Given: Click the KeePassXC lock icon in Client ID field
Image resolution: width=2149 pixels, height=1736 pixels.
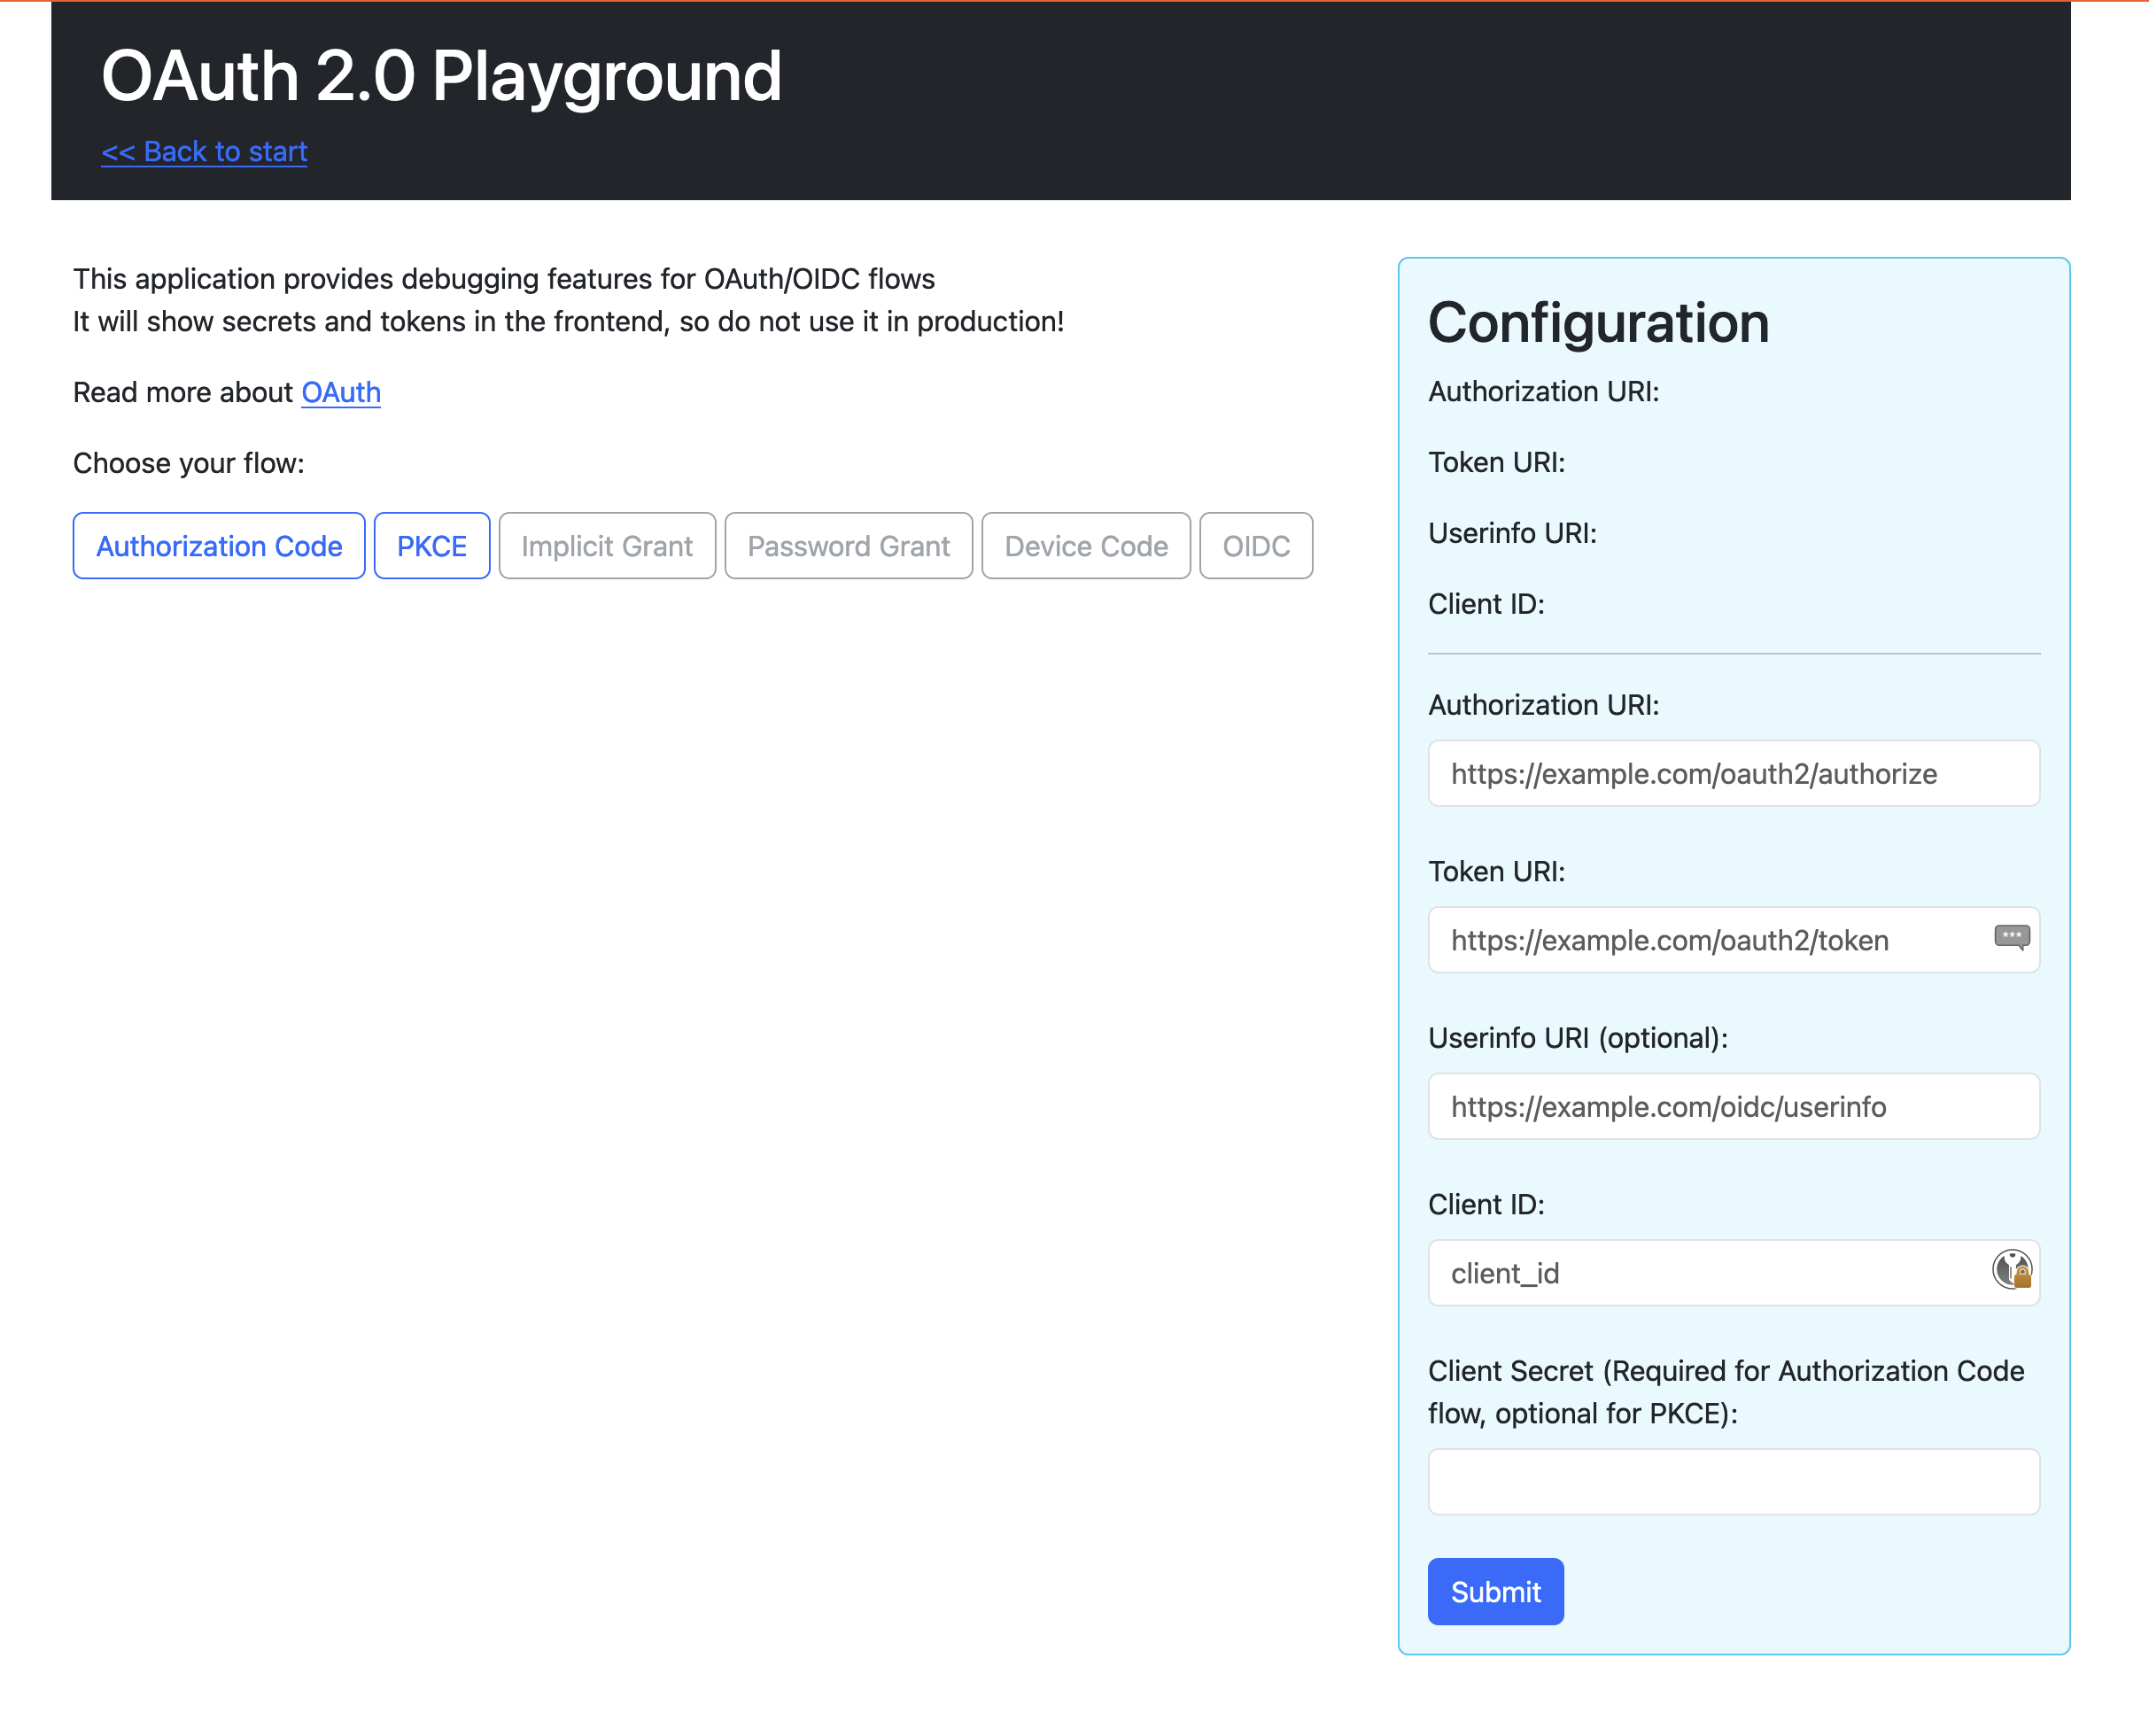Looking at the screenshot, I should [x=2011, y=1270].
